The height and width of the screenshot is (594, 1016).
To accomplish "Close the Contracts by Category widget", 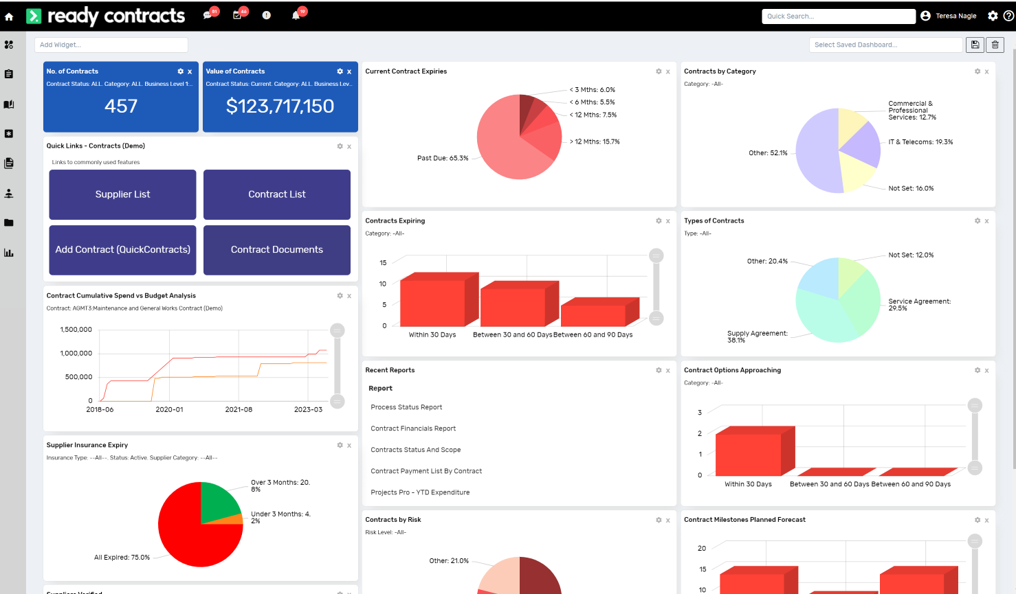I will 987,72.
